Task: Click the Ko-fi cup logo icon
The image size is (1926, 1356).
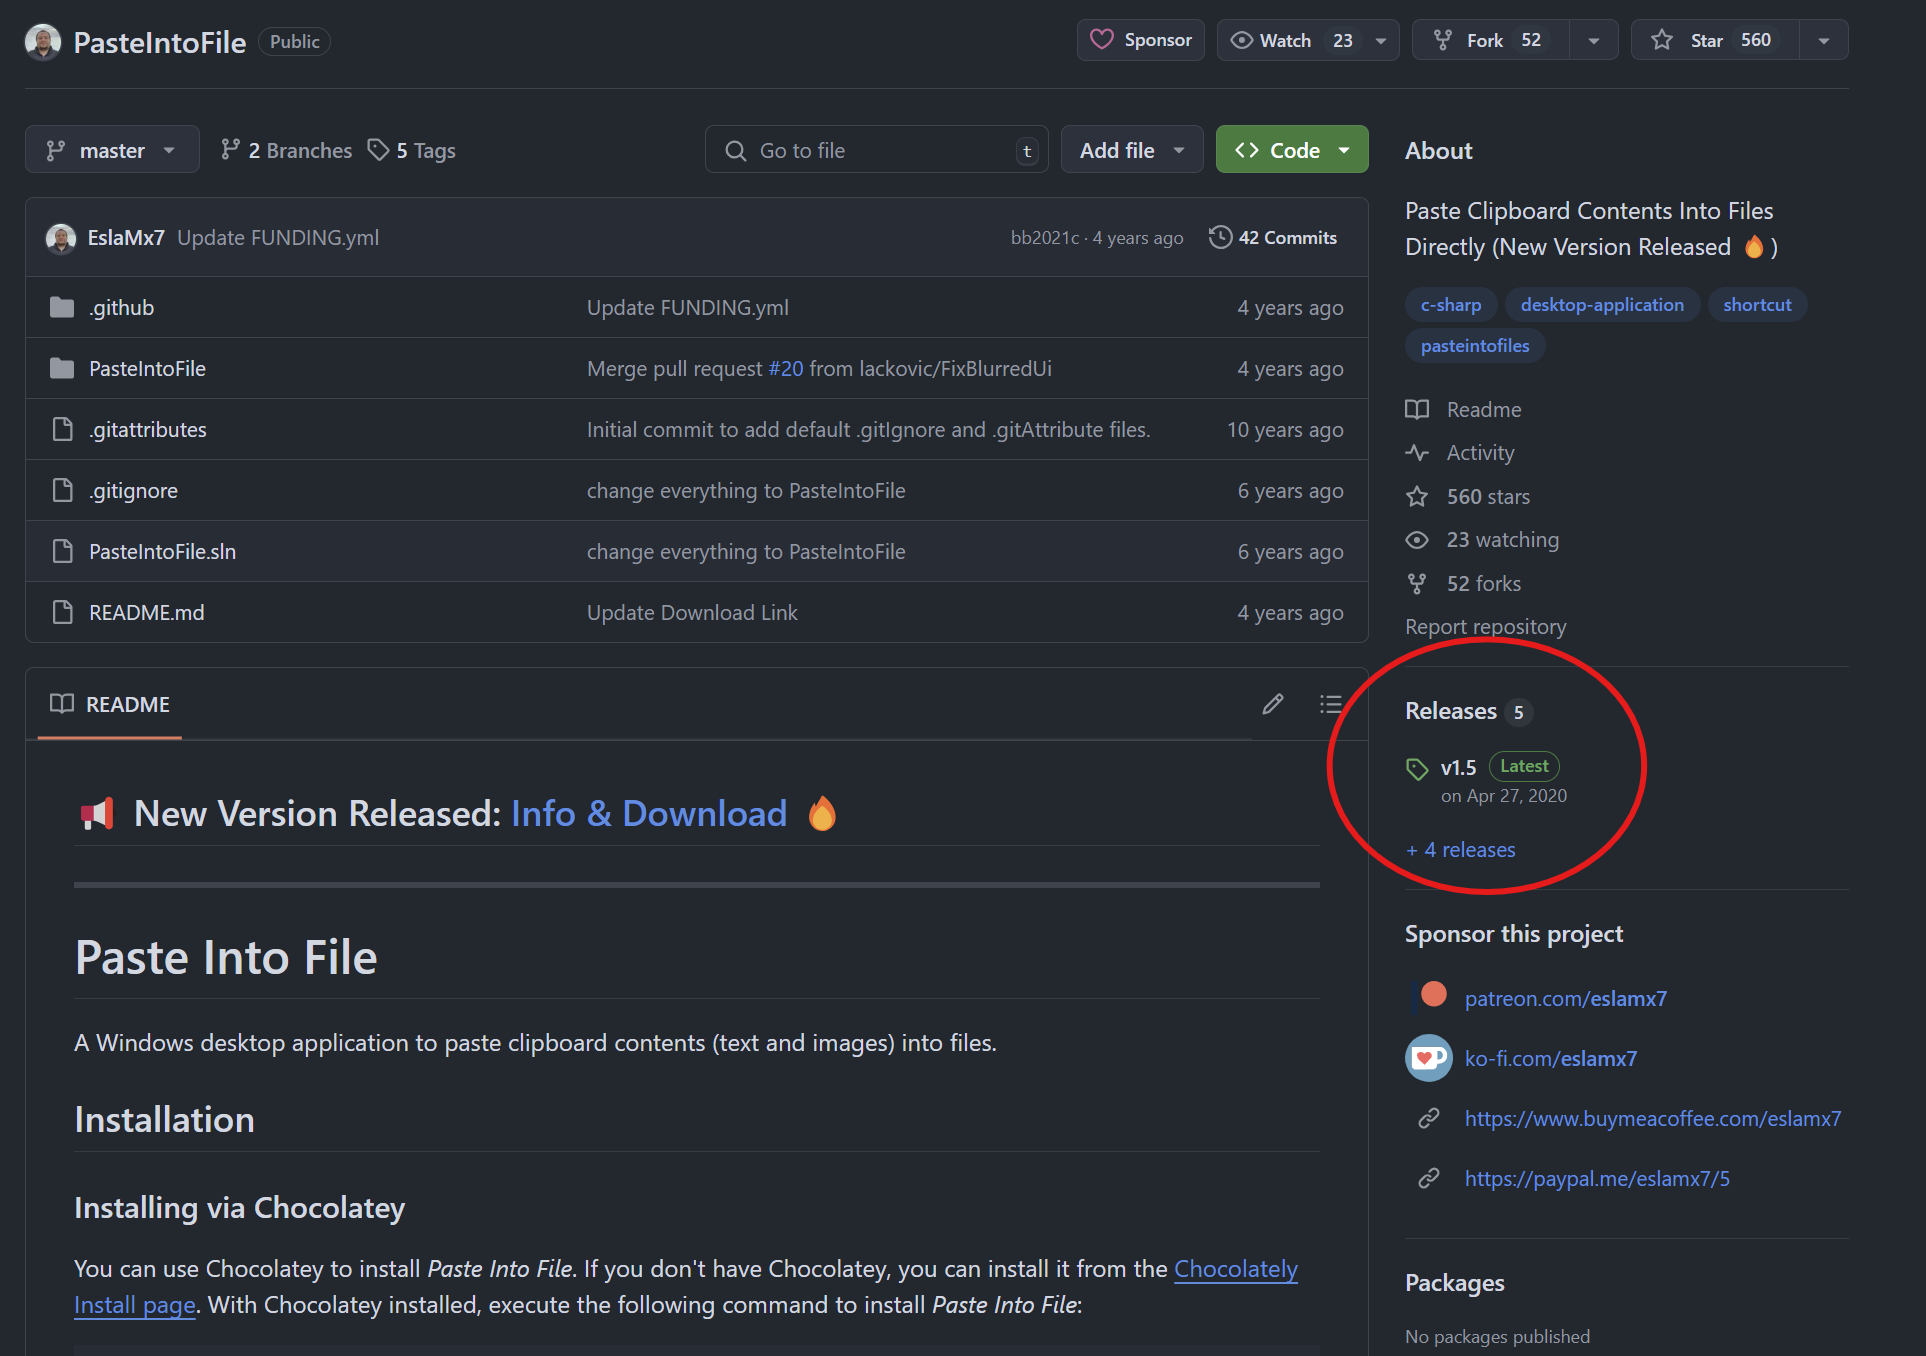Action: (x=1429, y=1058)
